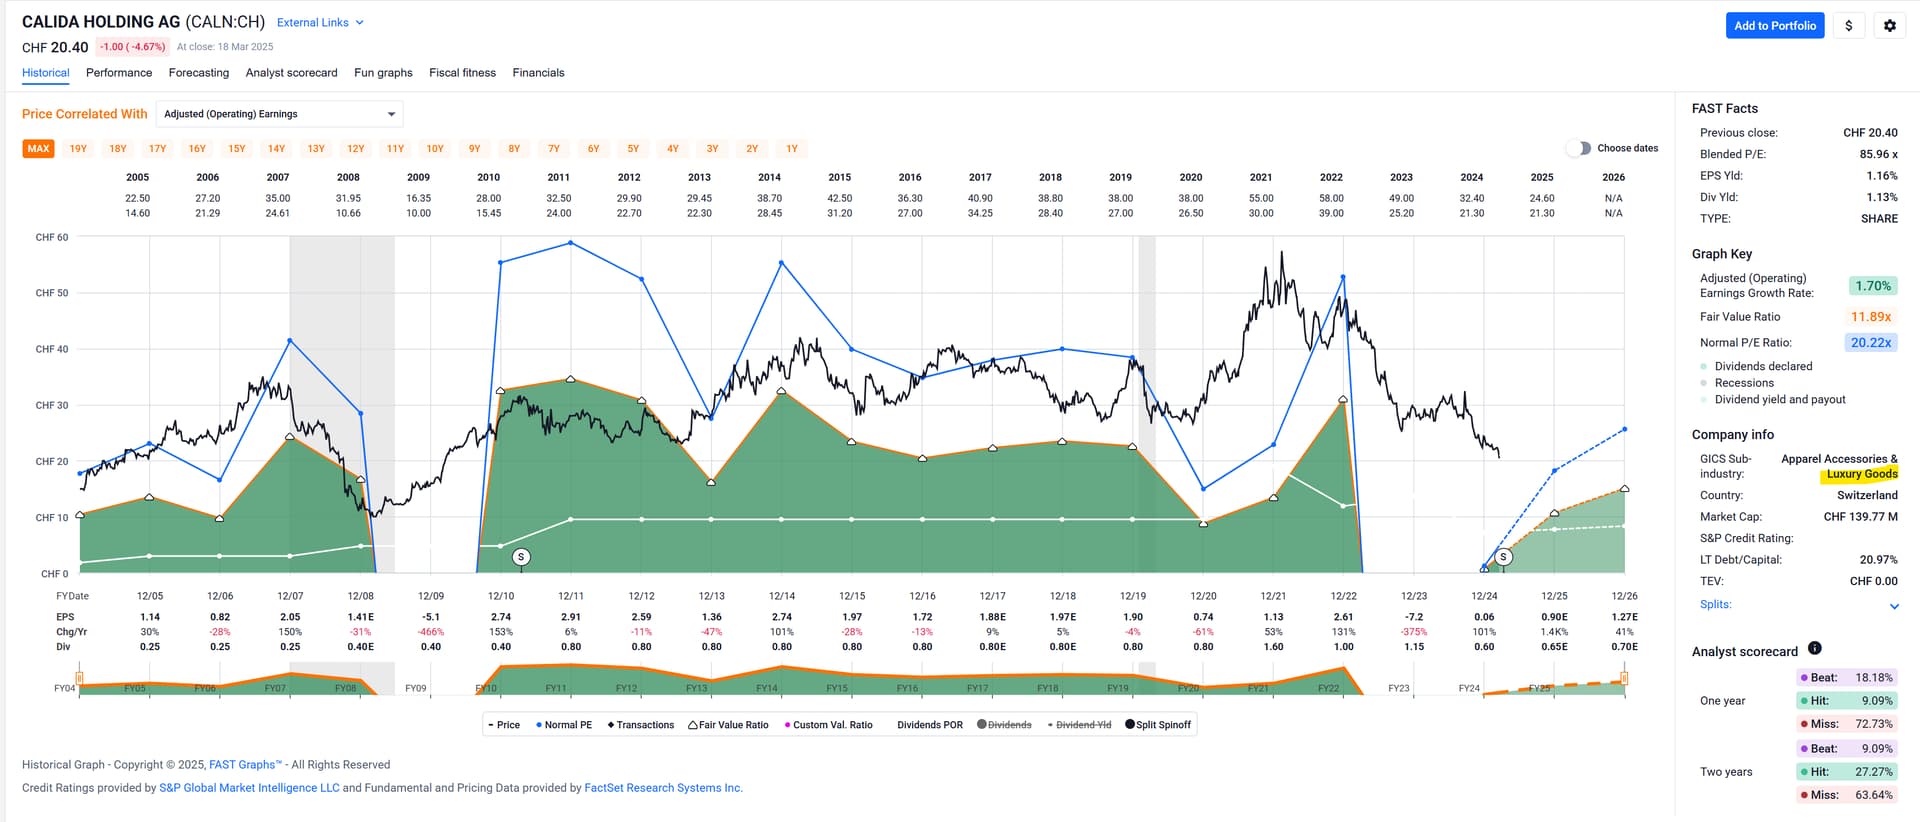Open the S&P Global Market Intelligence LLC link
Screen dimensions: 1920x822
(249, 788)
